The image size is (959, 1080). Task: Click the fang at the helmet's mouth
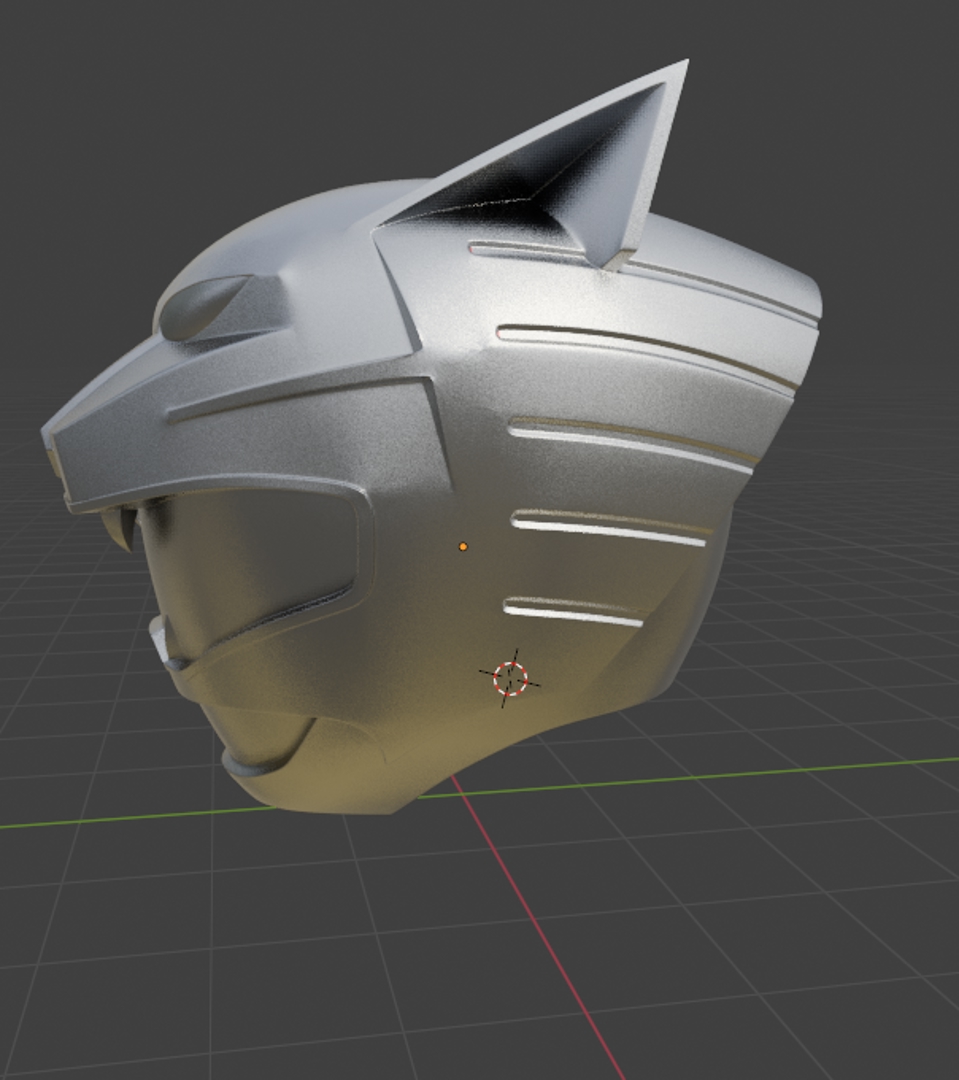coord(126,528)
